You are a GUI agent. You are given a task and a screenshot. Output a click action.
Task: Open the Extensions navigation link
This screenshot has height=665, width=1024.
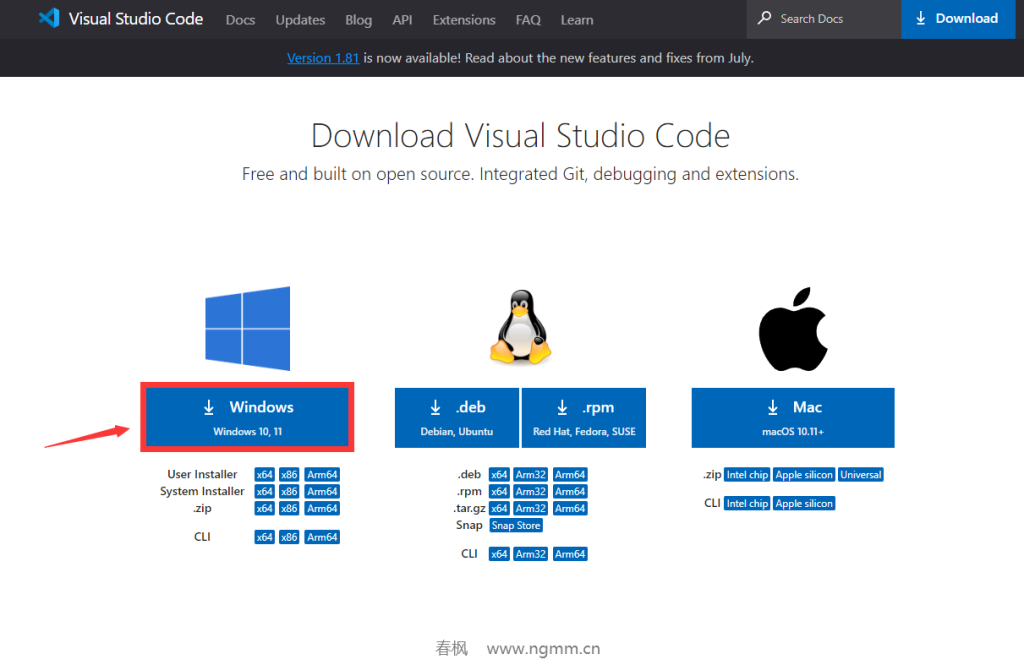click(464, 20)
